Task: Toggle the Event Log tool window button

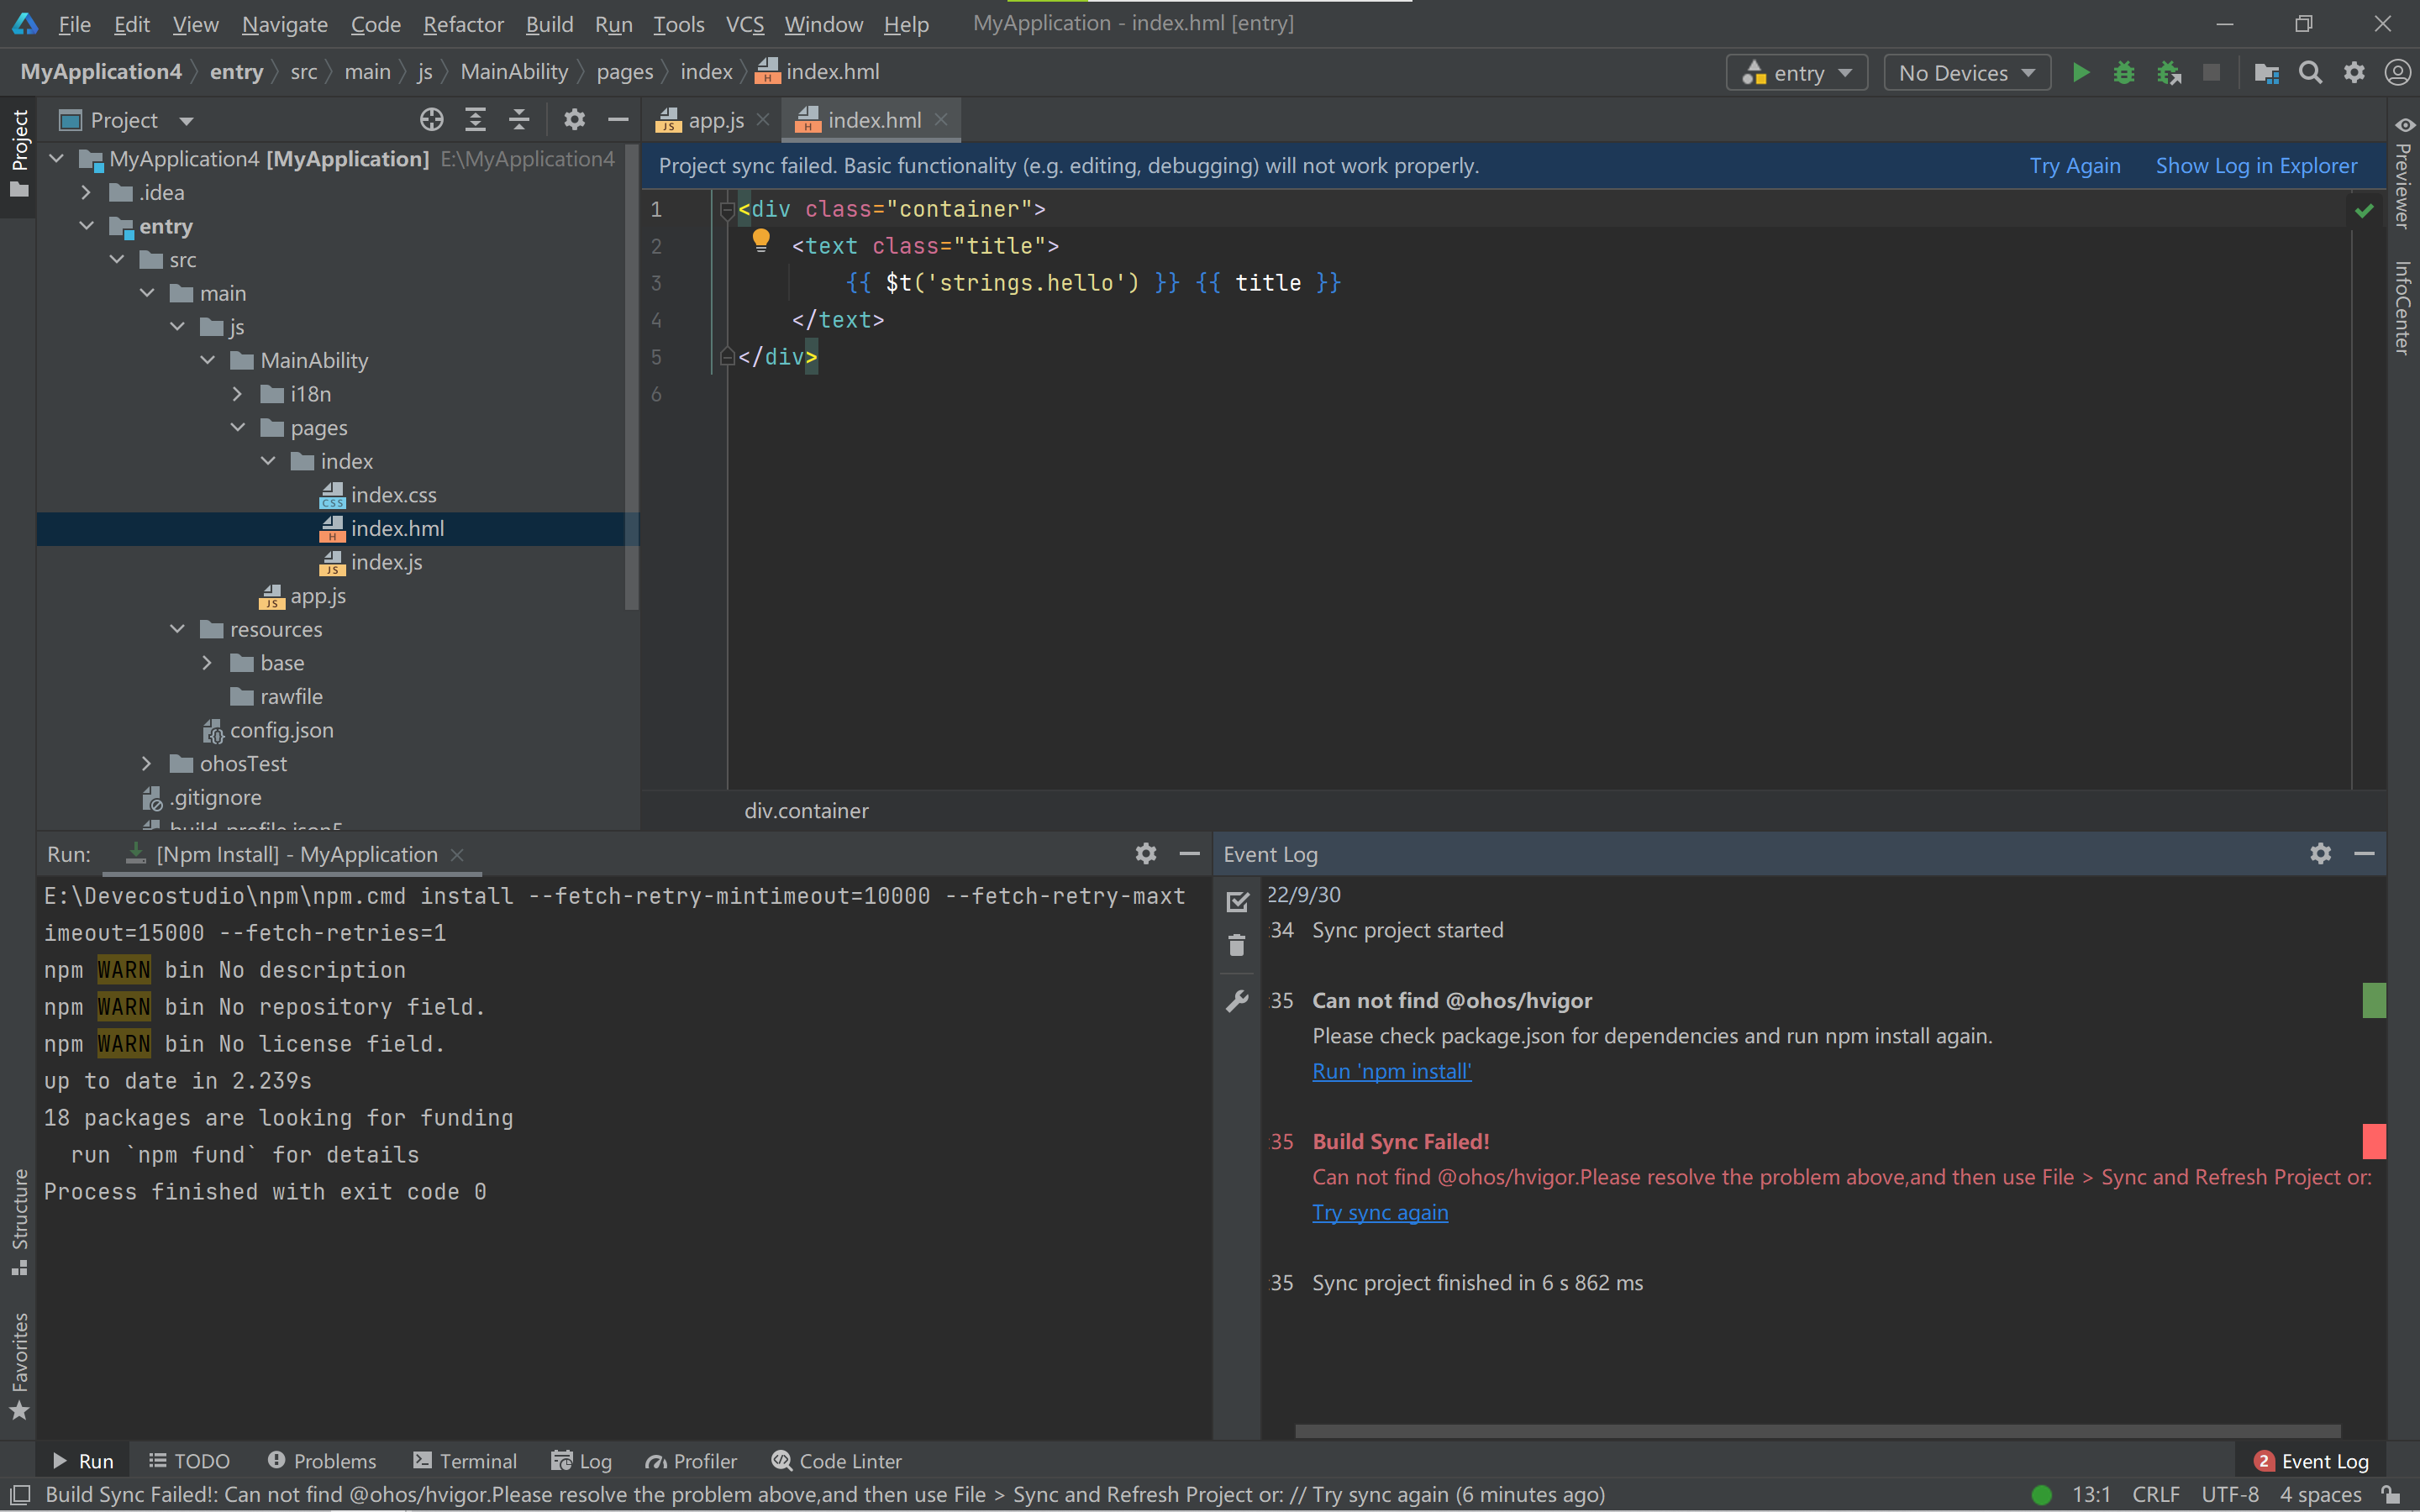Action: point(2312,1461)
